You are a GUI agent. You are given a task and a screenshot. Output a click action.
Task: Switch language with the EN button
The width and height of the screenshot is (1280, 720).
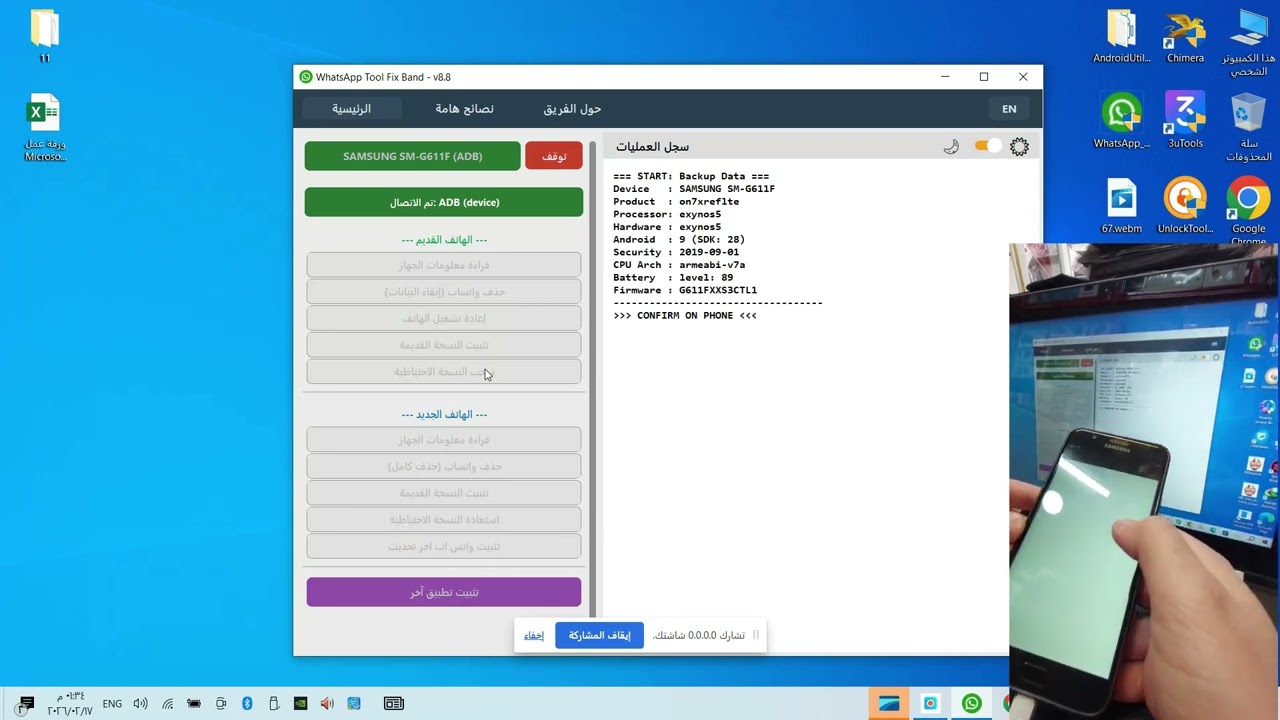[x=1009, y=109]
